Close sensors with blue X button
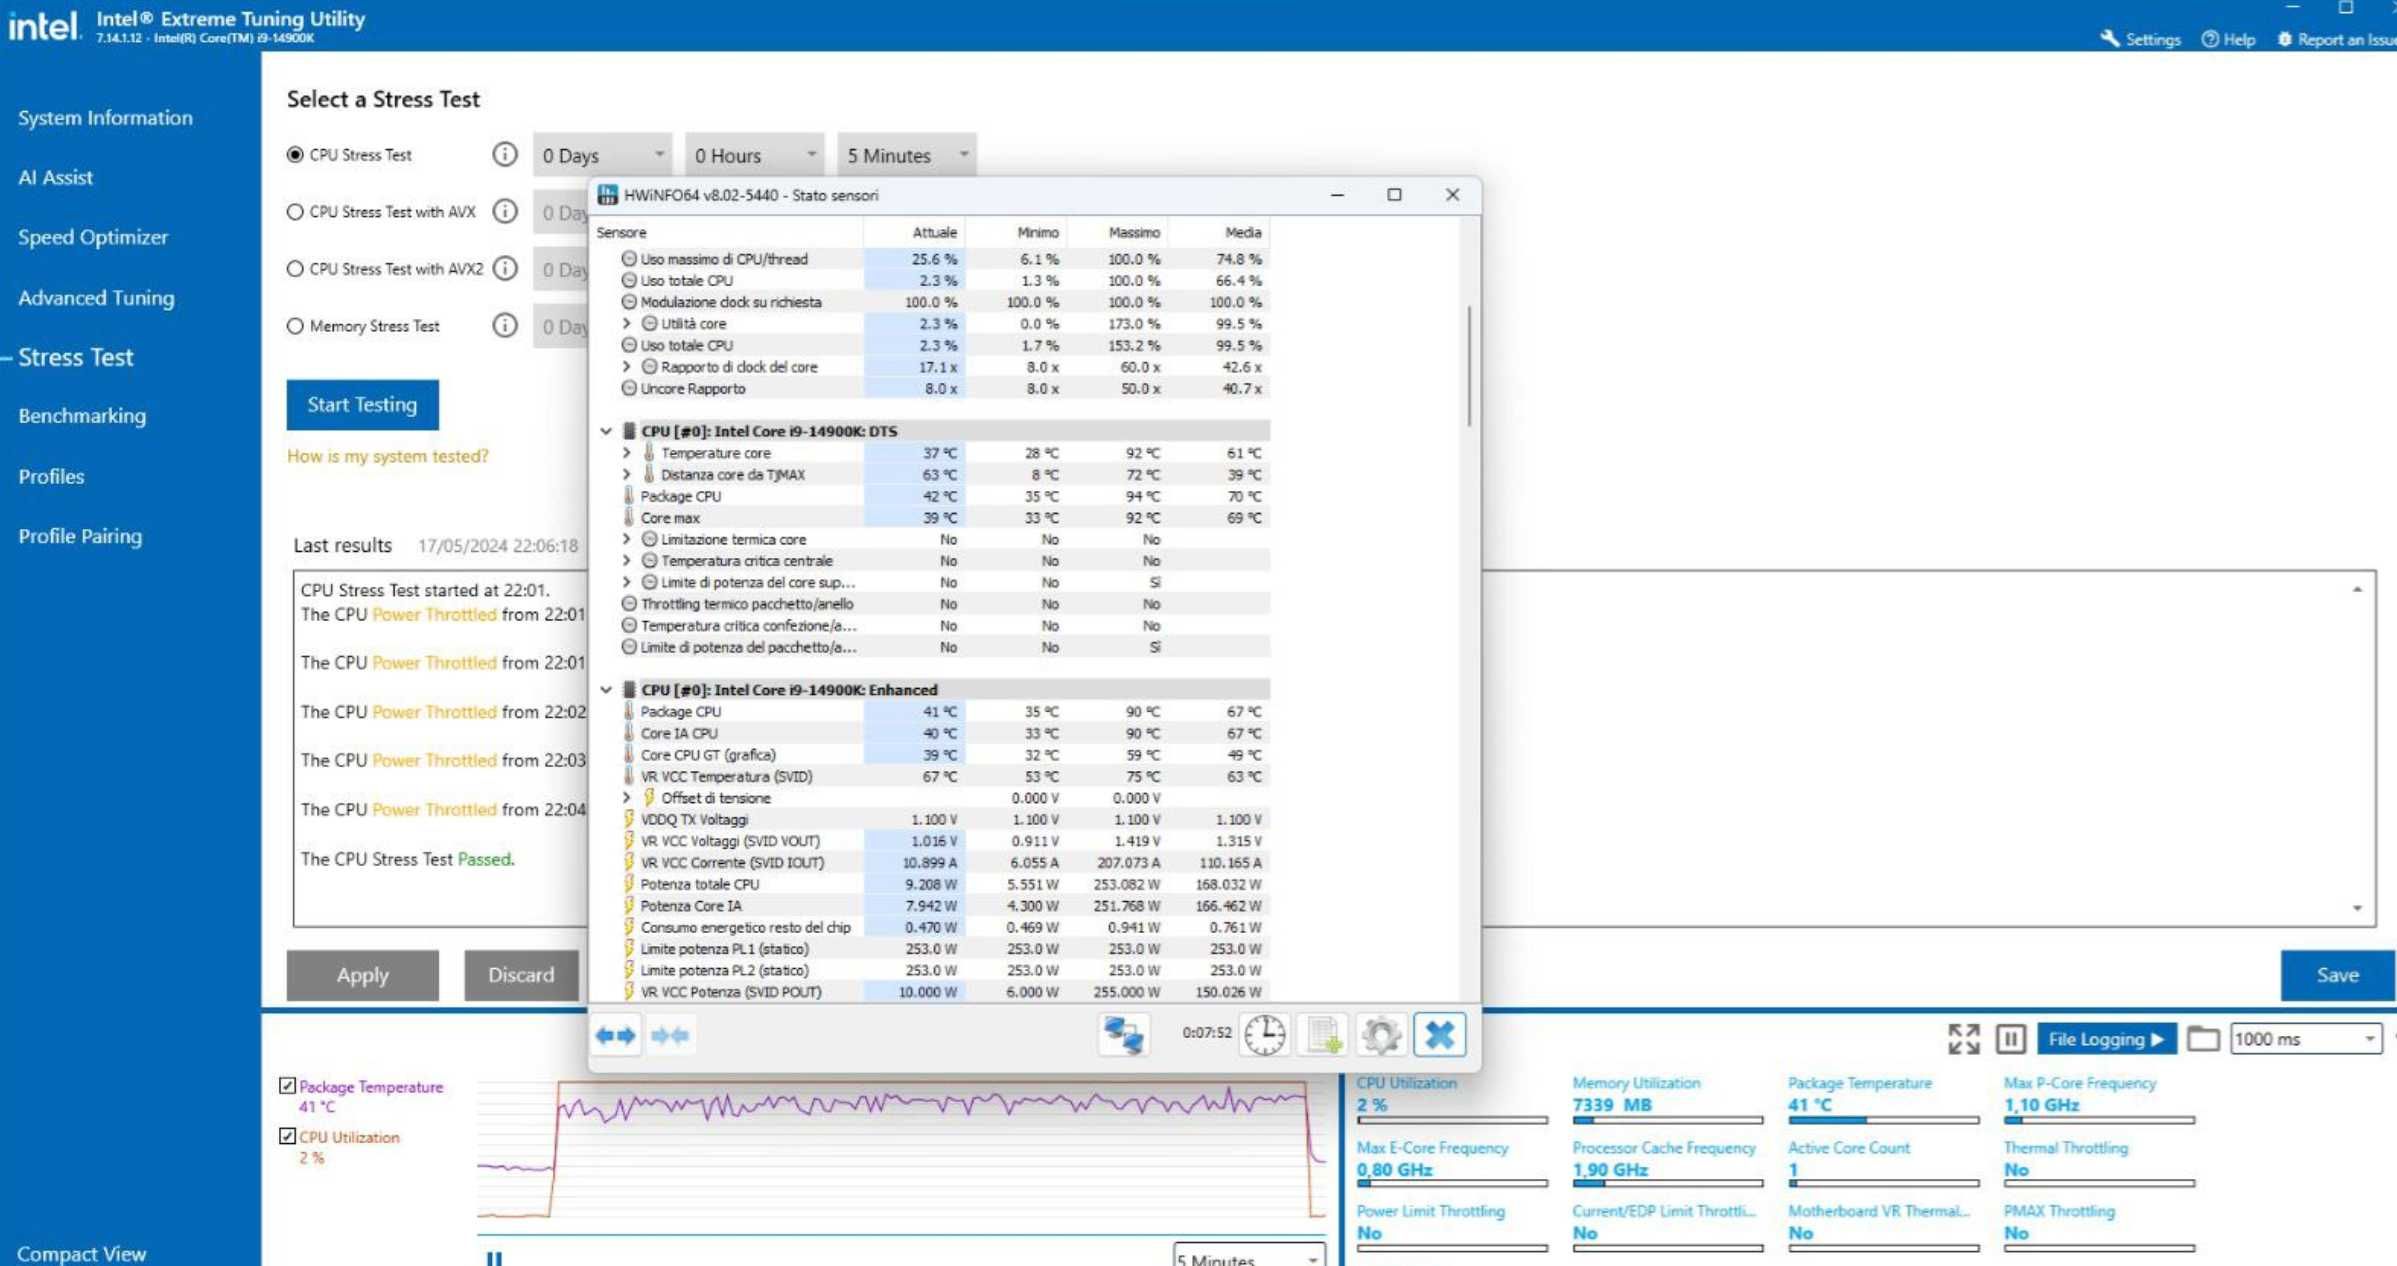The width and height of the screenshot is (2397, 1266). coord(1440,1035)
